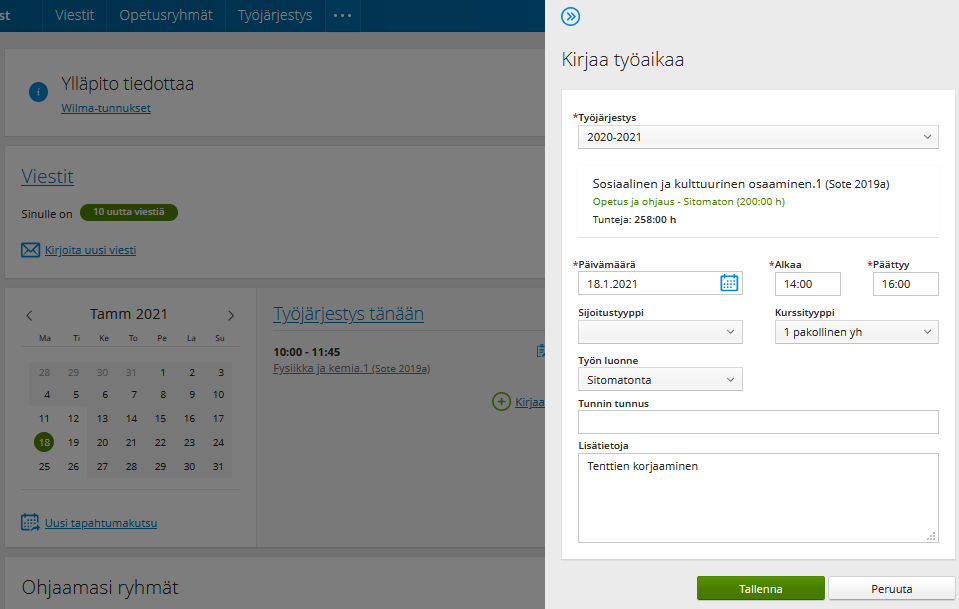The width and height of the screenshot is (959, 609).
Task: Click the calendar icon for Uusi tapahtumakutsu
Action: [x=31, y=522]
